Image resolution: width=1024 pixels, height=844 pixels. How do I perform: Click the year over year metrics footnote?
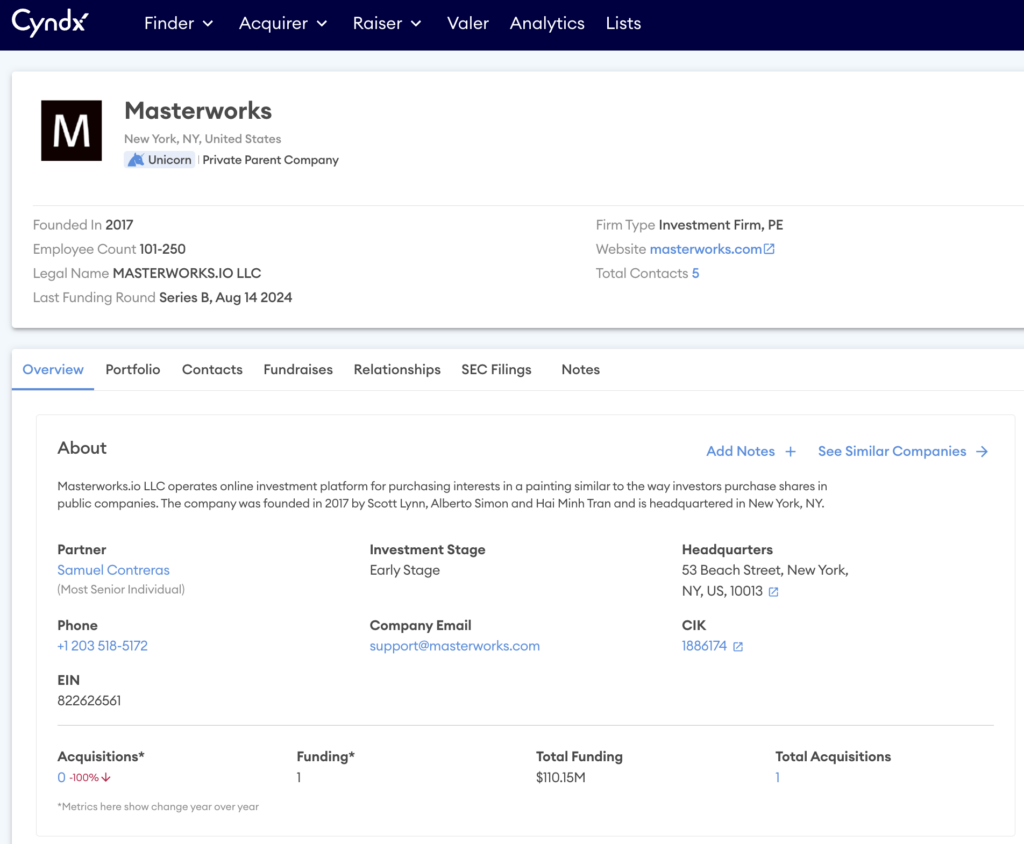point(158,807)
